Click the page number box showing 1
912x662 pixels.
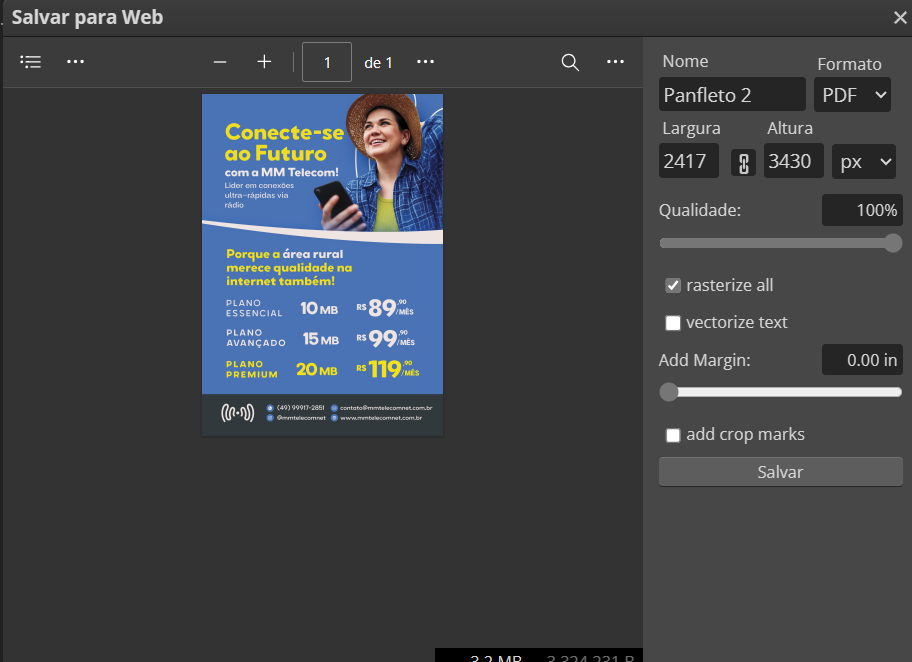click(325, 61)
